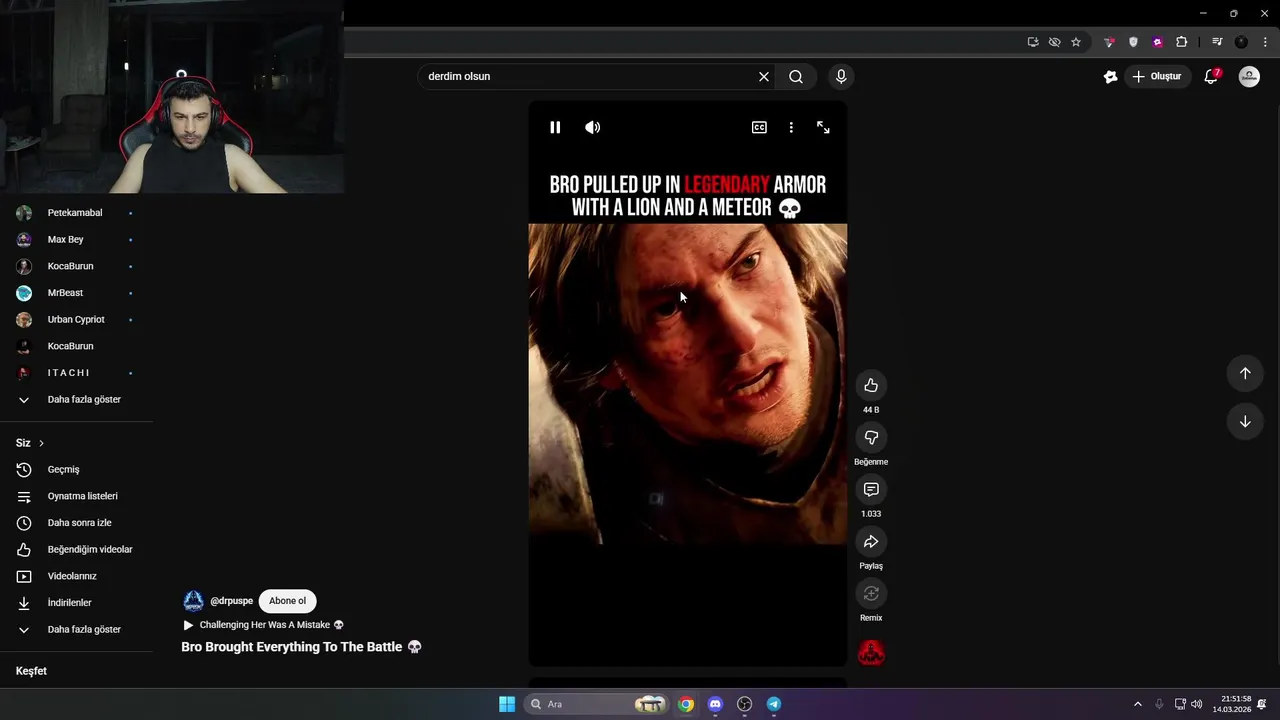Viewport: 1280px width, 720px height.
Task: Mute the Shorts video volume
Action: point(593,127)
